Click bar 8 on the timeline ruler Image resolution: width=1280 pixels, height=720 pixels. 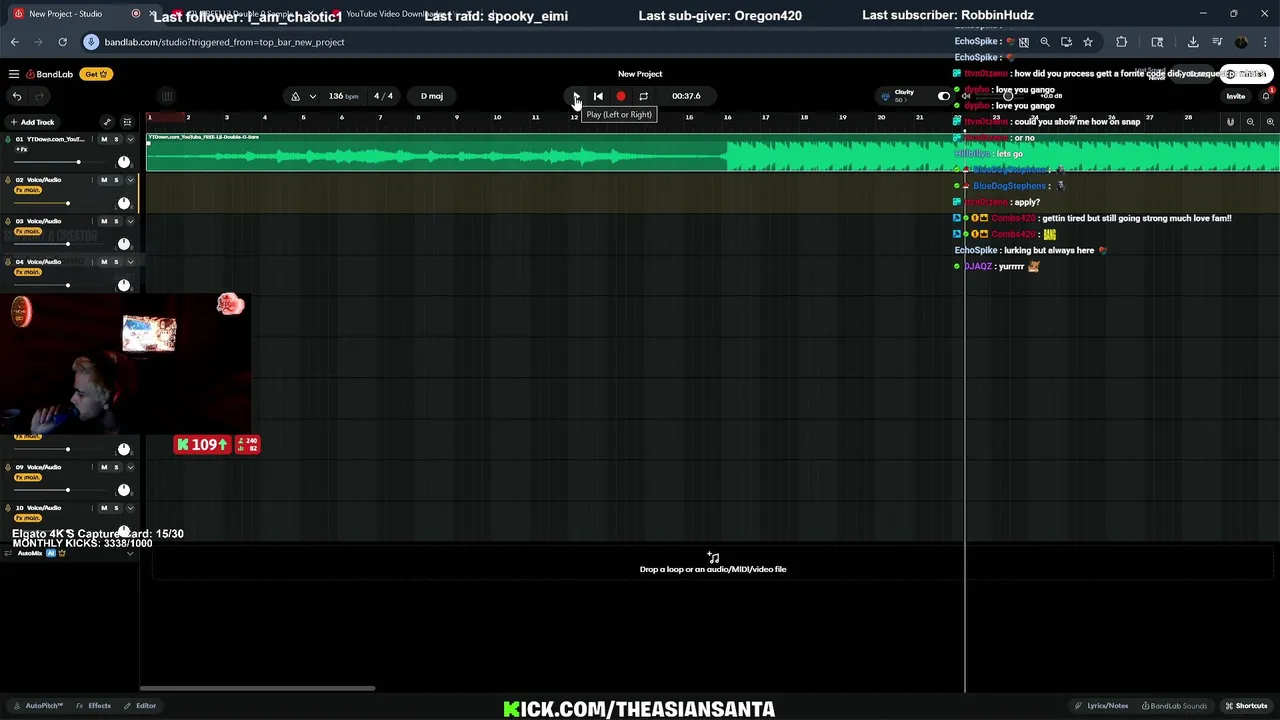(418, 118)
